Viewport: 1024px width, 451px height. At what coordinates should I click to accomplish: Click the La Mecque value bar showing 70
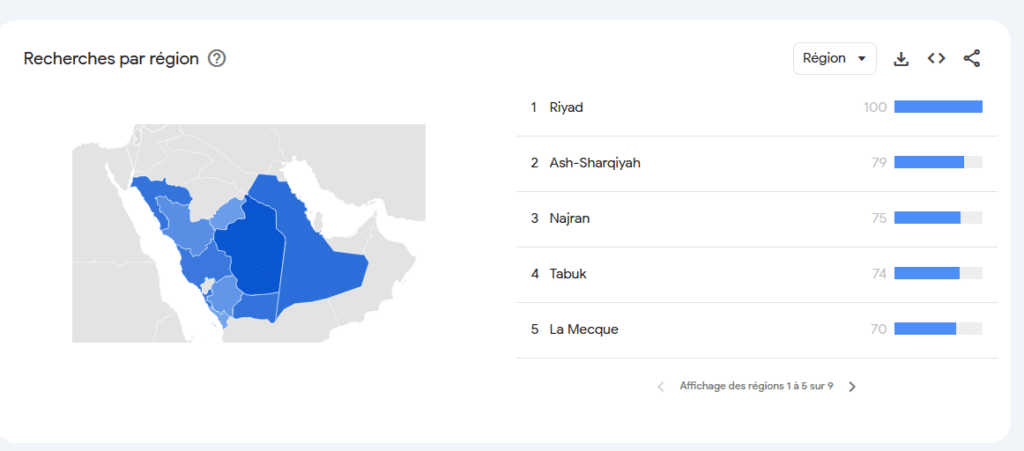click(x=938, y=329)
